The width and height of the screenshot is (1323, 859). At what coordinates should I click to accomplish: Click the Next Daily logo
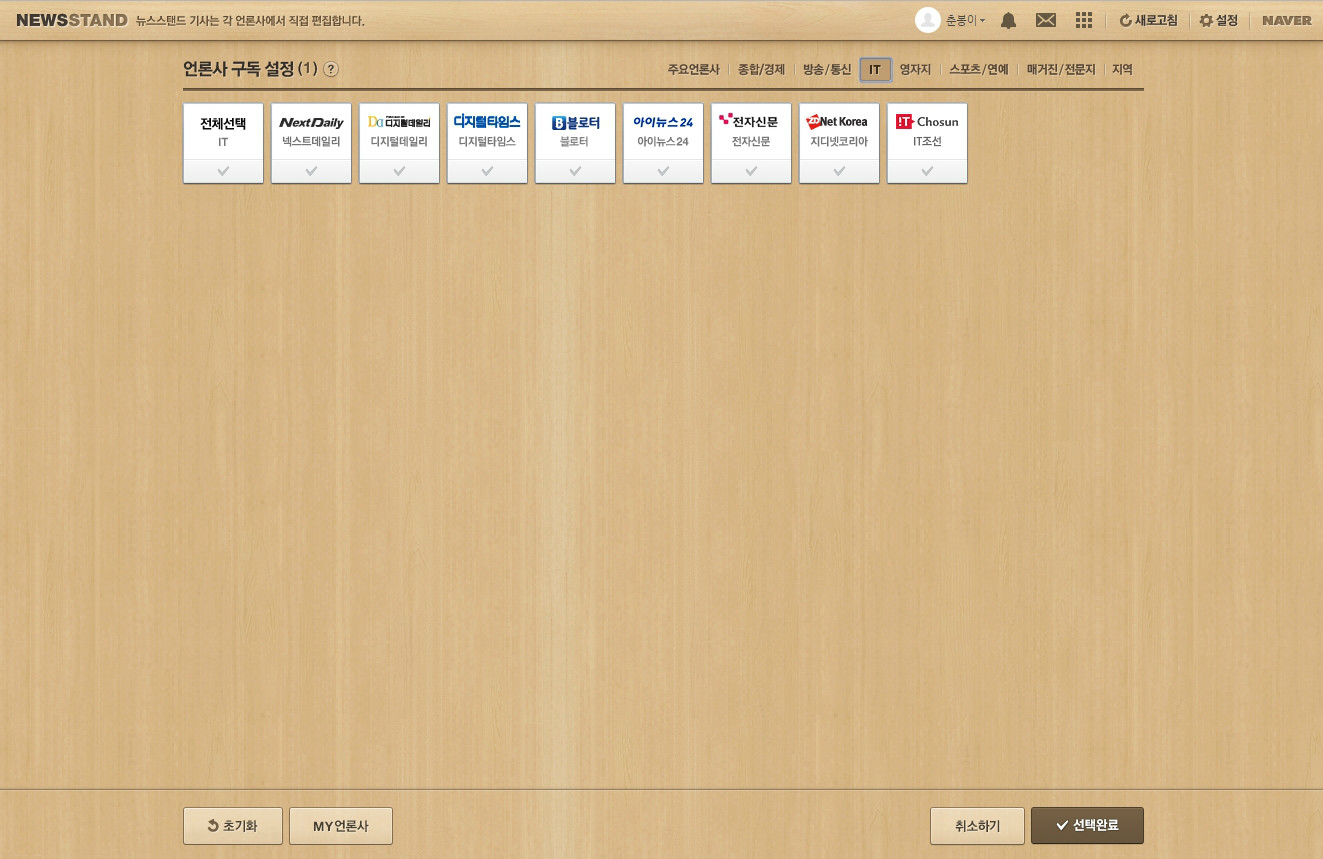pos(311,122)
